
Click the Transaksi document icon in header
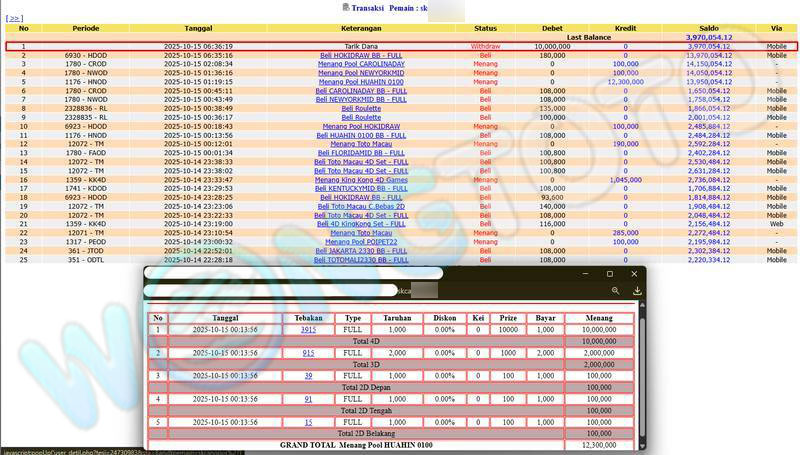pyautogui.click(x=346, y=7)
